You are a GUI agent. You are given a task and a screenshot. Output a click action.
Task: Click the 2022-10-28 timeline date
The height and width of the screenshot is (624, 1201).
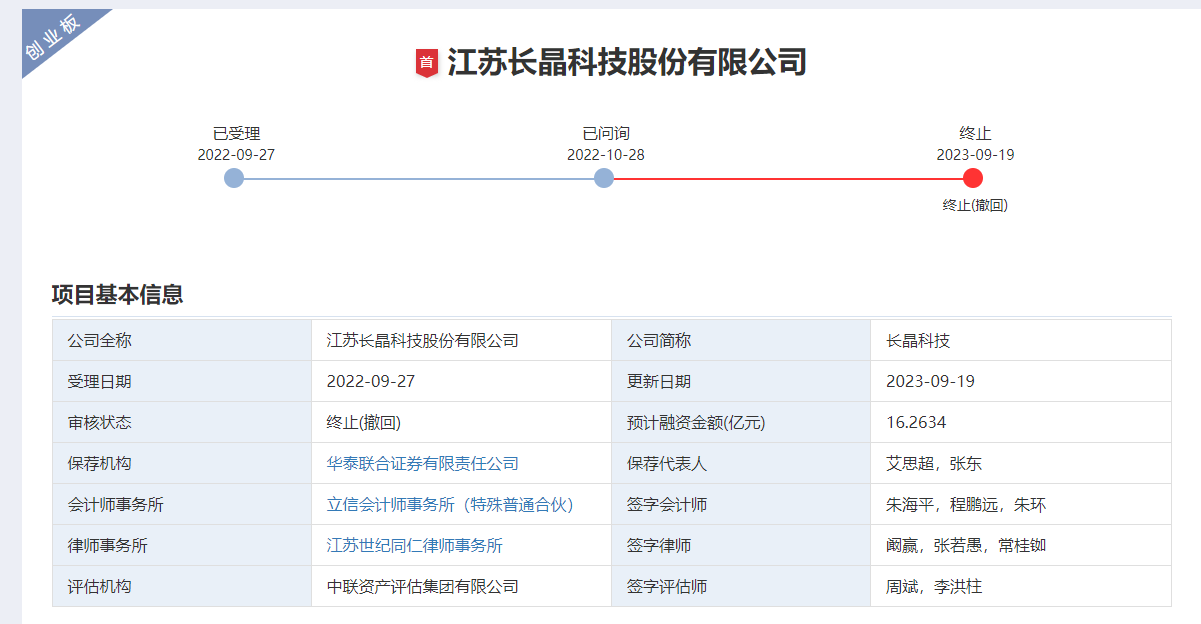pyautogui.click(x=606, y=155)
